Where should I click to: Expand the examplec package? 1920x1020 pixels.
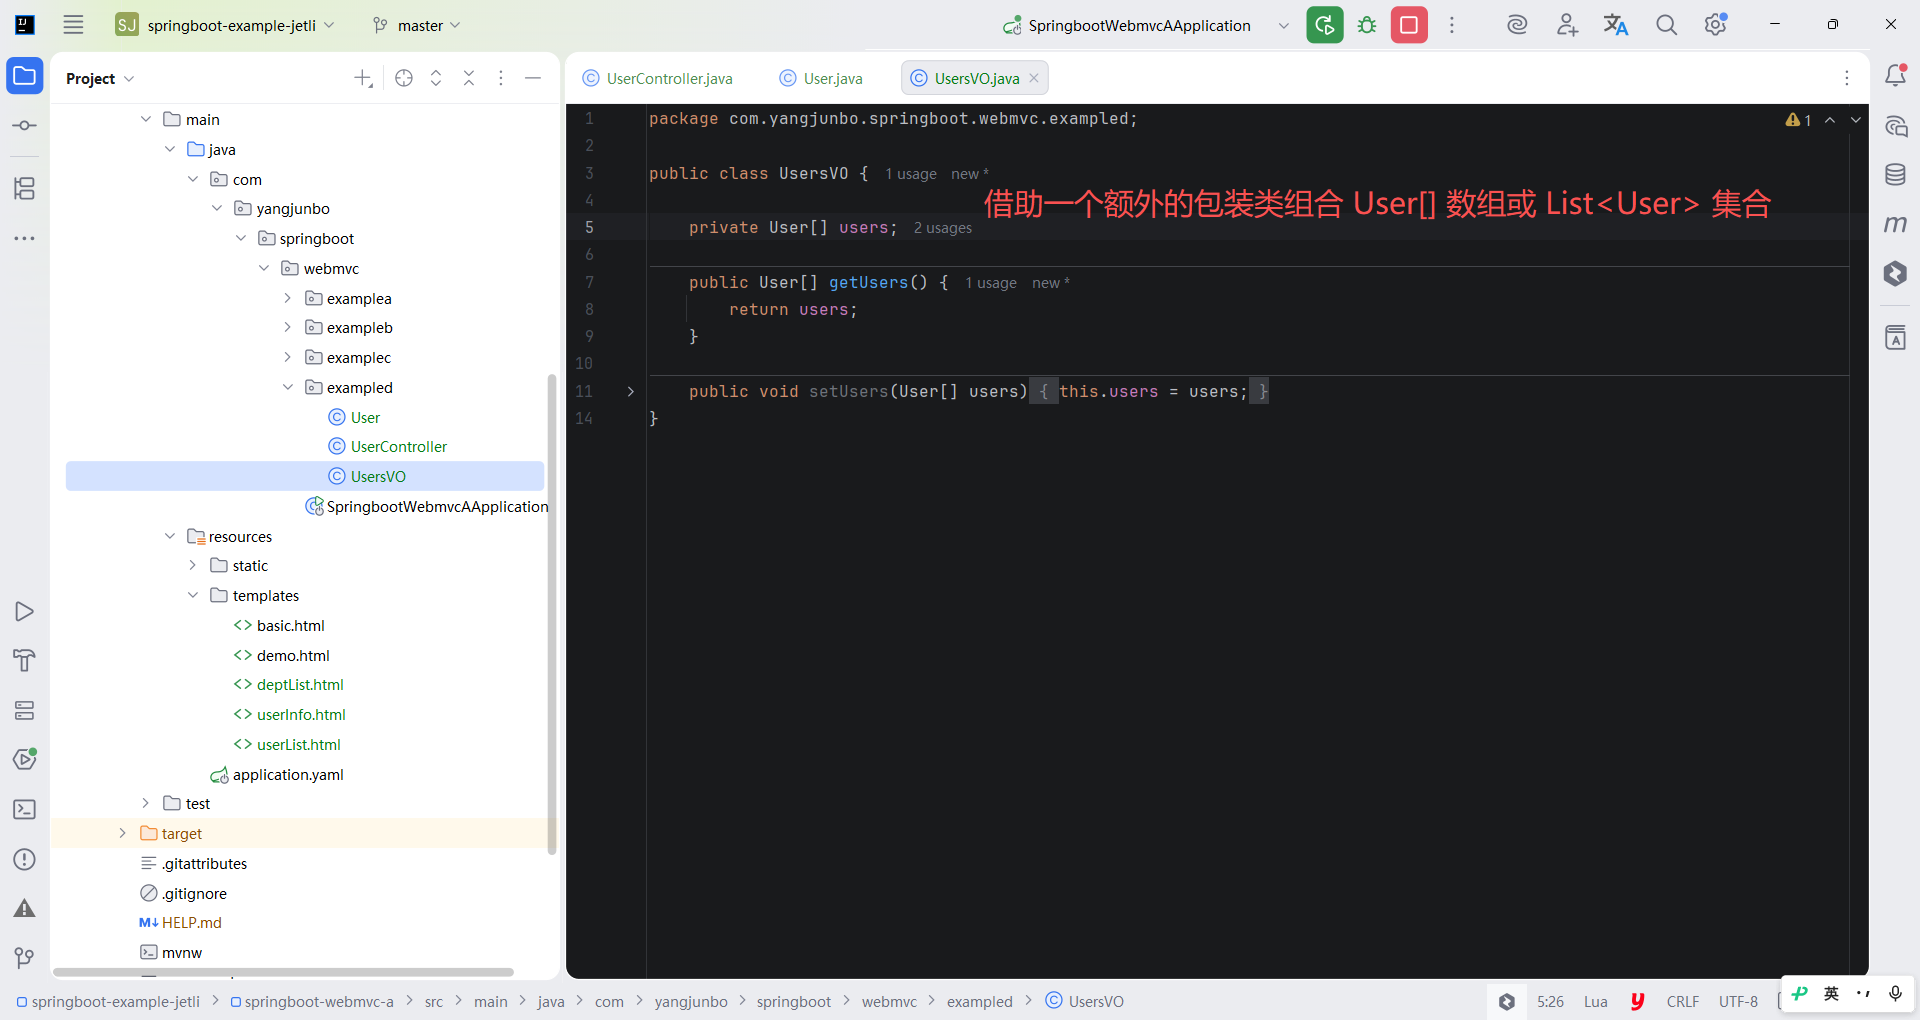[x=288, y=357]
